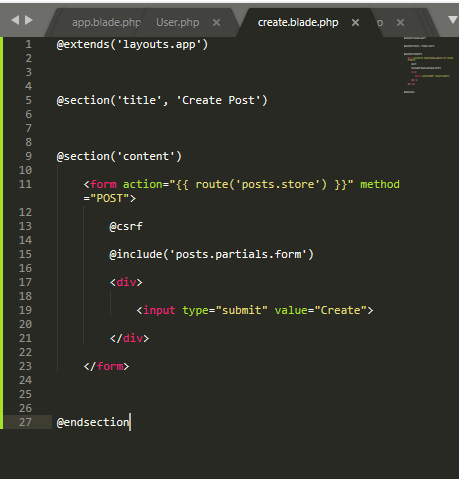Screen dimensions: 459x479
Task: Click the closing div tag
Action: (129, 338)
